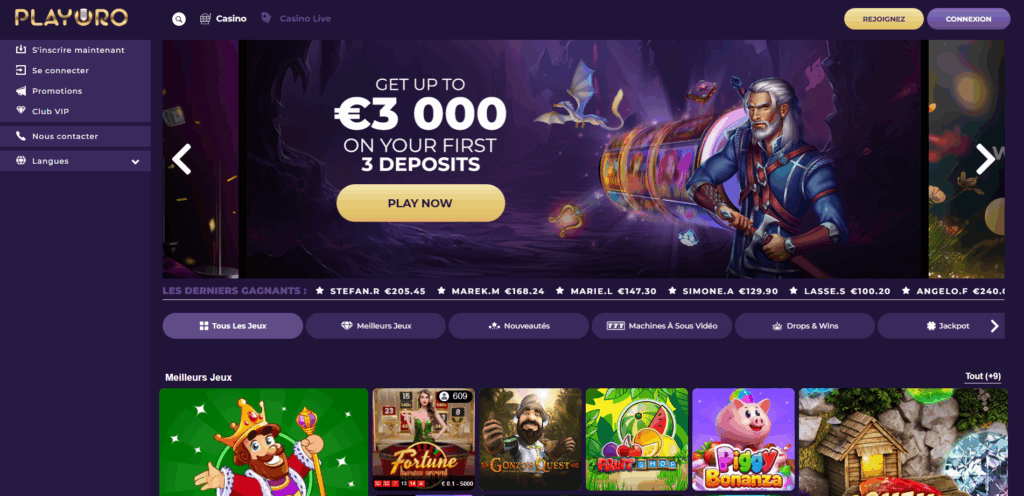Click Nous contacter phone entry
This screenshot has width=1024, height=496.
(75, 136)
